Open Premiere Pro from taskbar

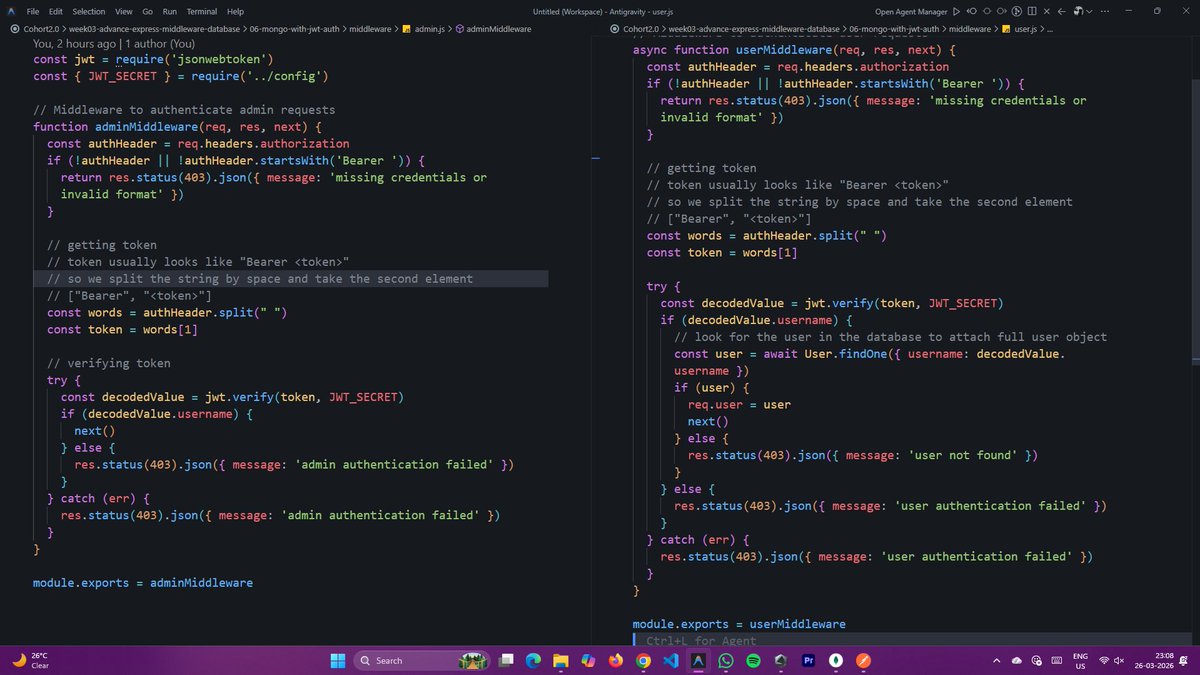807,660
